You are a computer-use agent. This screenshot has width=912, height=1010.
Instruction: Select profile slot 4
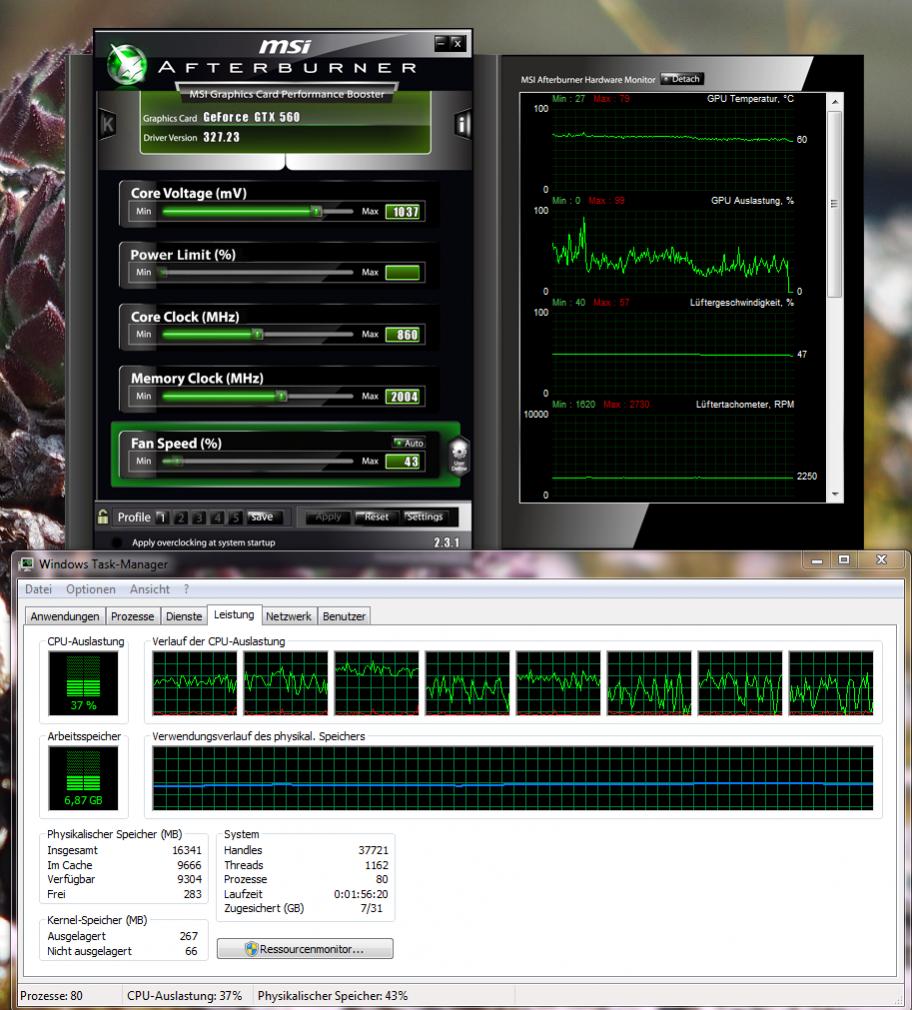[x=218, y=517]
